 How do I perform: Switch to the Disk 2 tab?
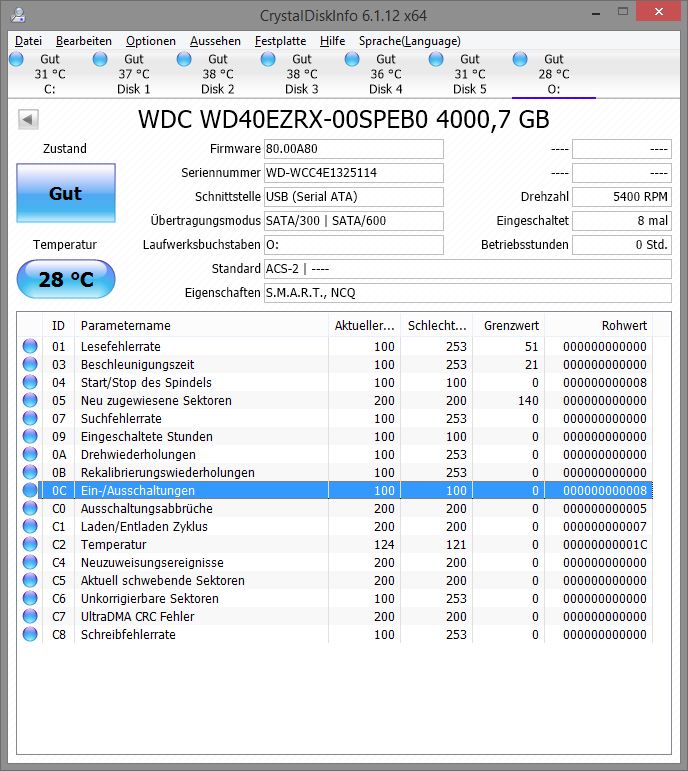[x=218, y=74]
